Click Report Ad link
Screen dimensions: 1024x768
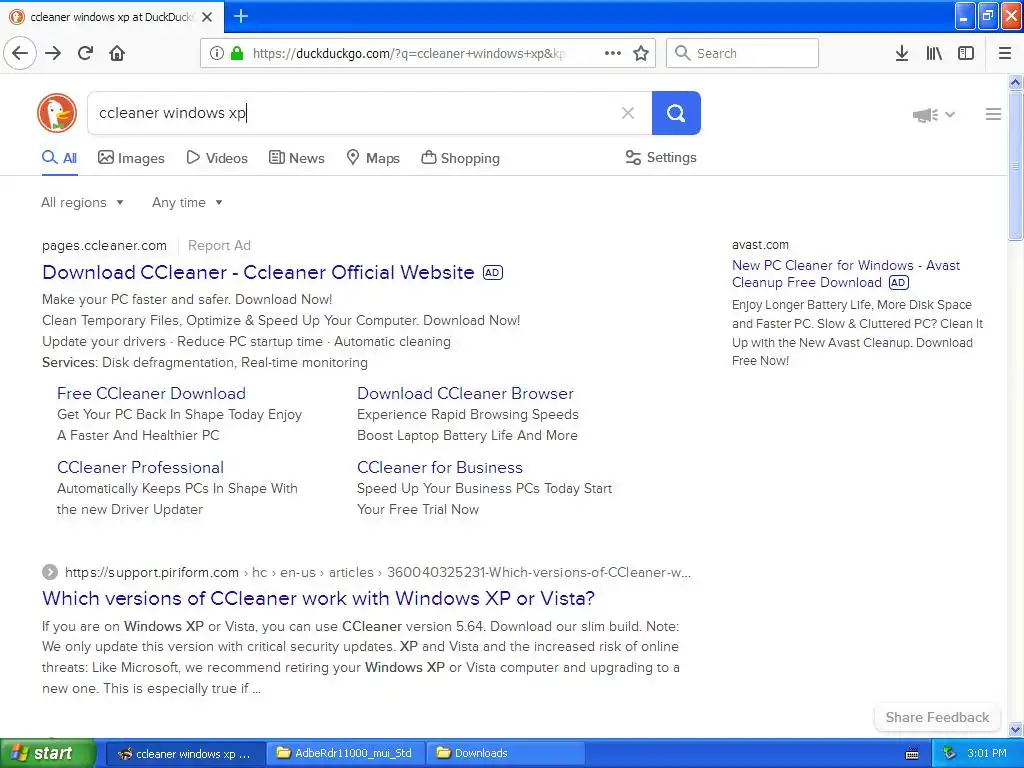tap(219, 246)
